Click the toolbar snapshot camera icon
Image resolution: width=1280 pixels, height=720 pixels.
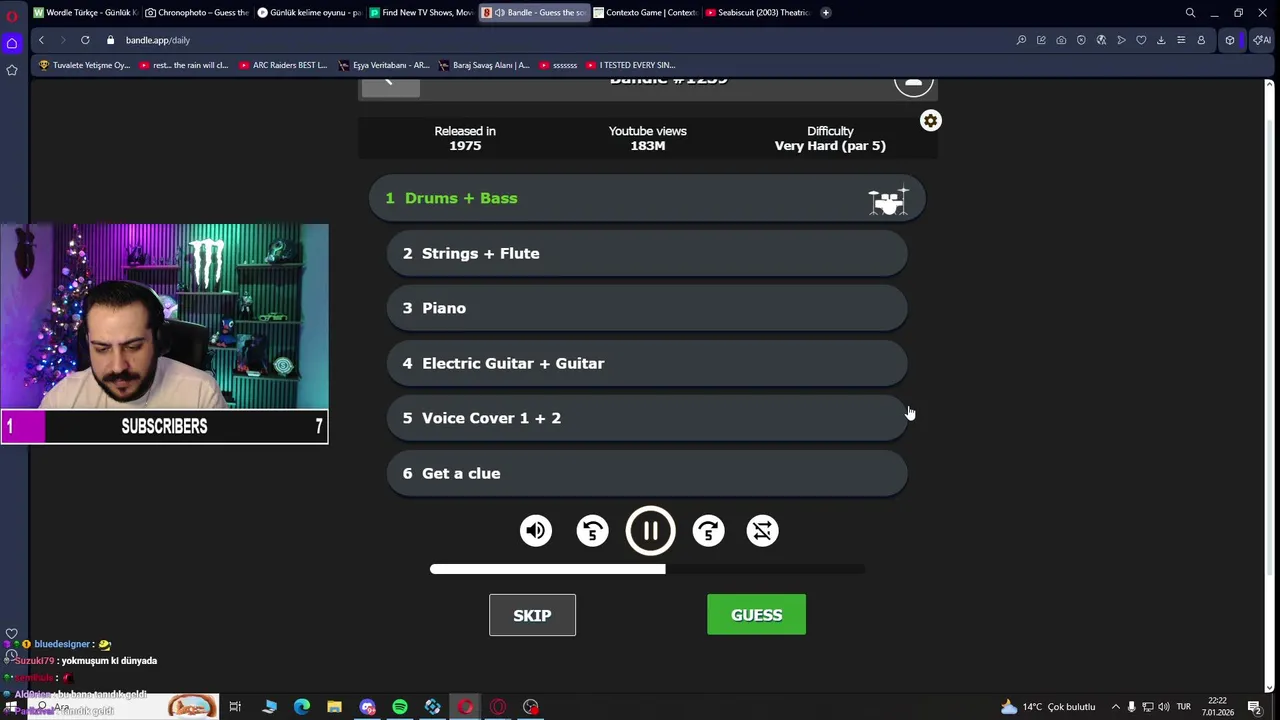[x=1061, y=40]
